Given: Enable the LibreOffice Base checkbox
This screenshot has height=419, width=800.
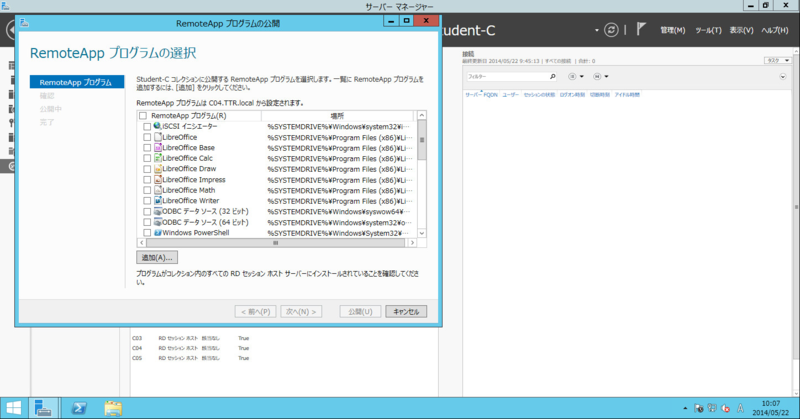Looking at the screenshot, I should tap(147, 148).
